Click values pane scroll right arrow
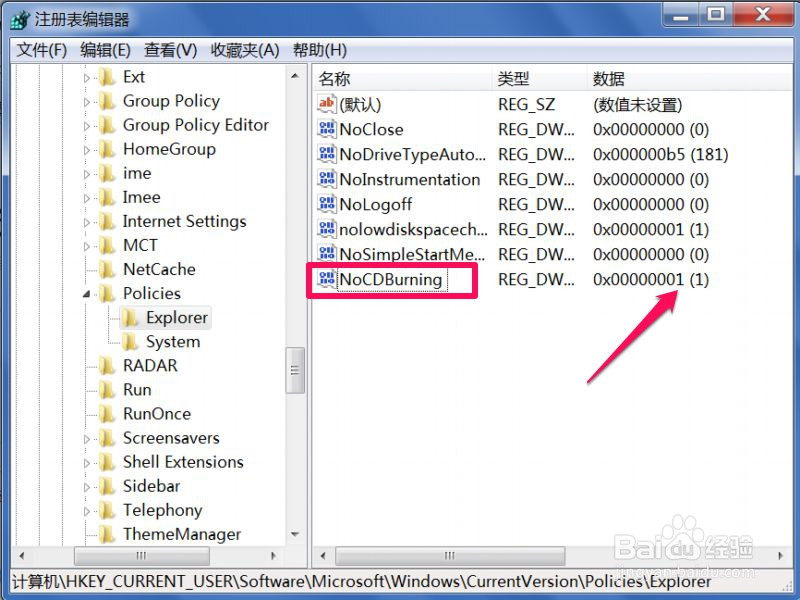The image size is (800, 600). pyautogui.click(x=781, y=556)
